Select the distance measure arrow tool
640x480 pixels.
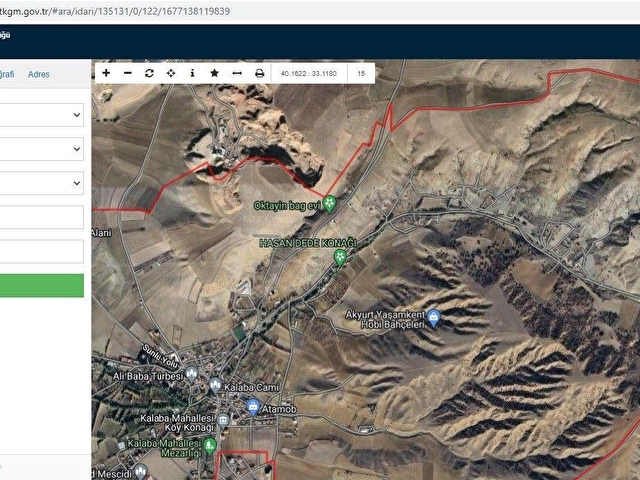click(237, 73)
